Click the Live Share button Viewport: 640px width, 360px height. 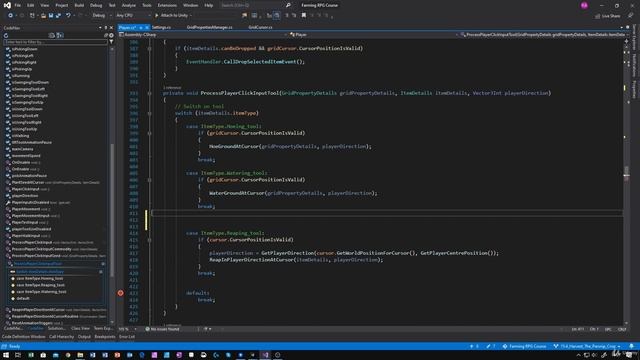(x=608, y=16)
